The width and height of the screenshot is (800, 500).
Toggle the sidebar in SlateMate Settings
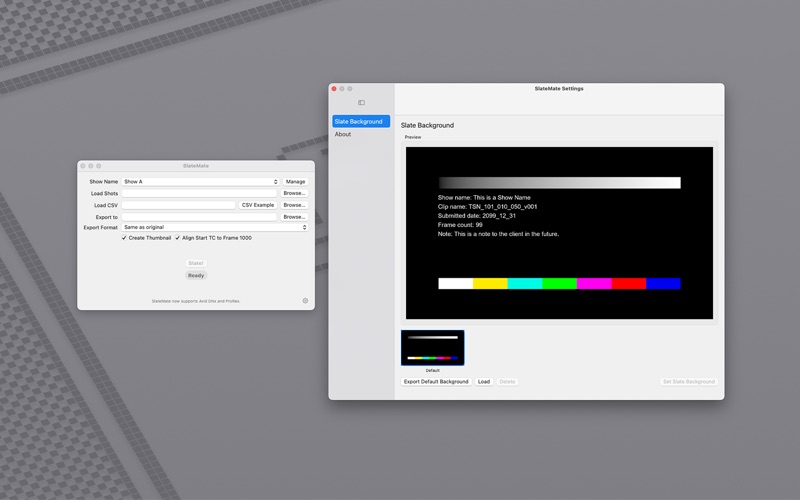tap(361, 103)
